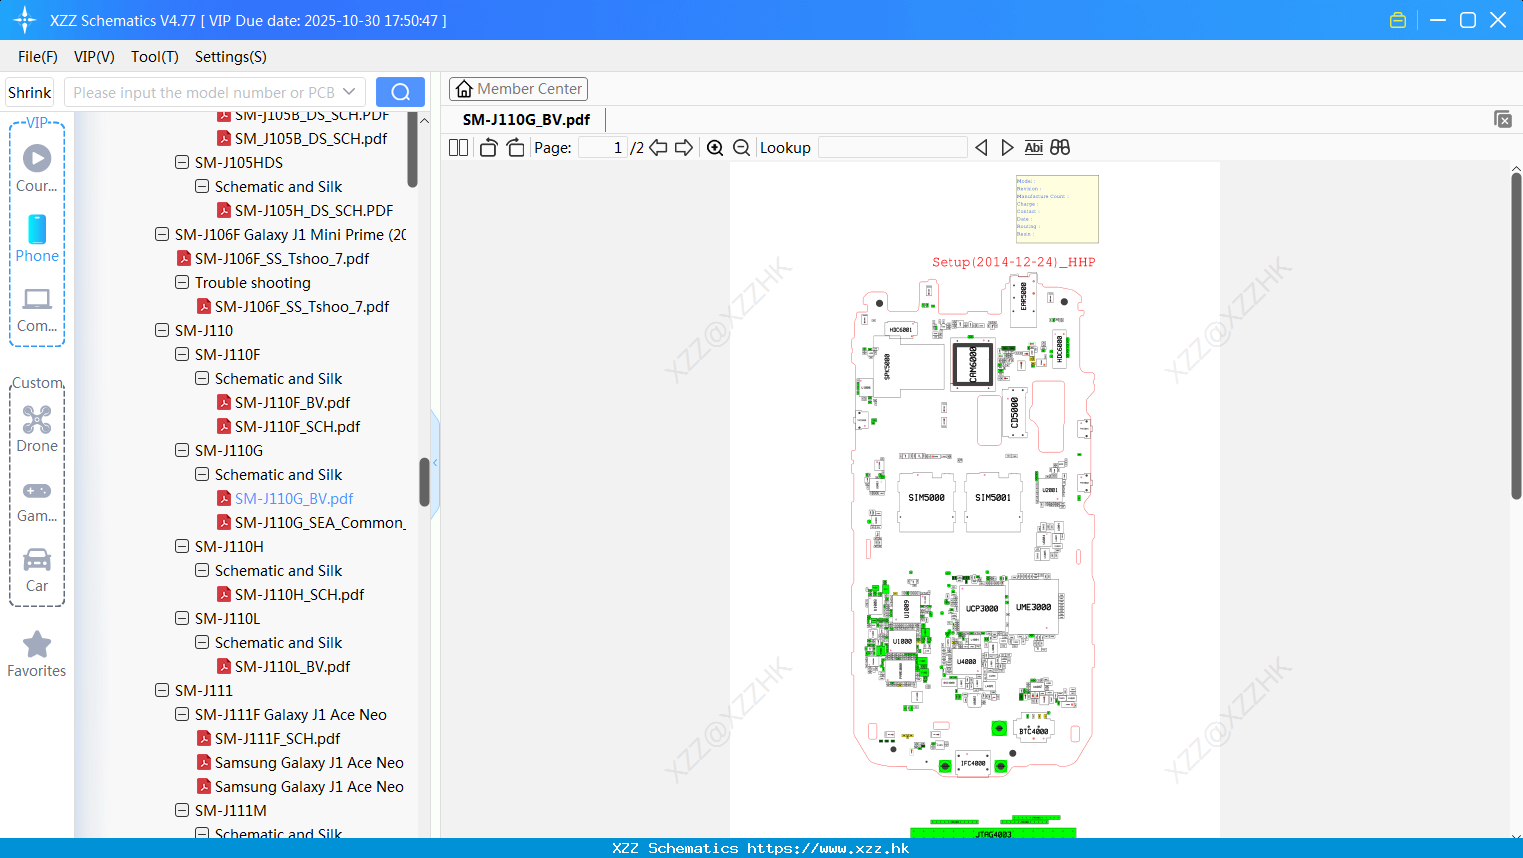Rotate the page clockwise
Image resolution: width=1523 pixels, height=858 pixels.
[515, 148]
